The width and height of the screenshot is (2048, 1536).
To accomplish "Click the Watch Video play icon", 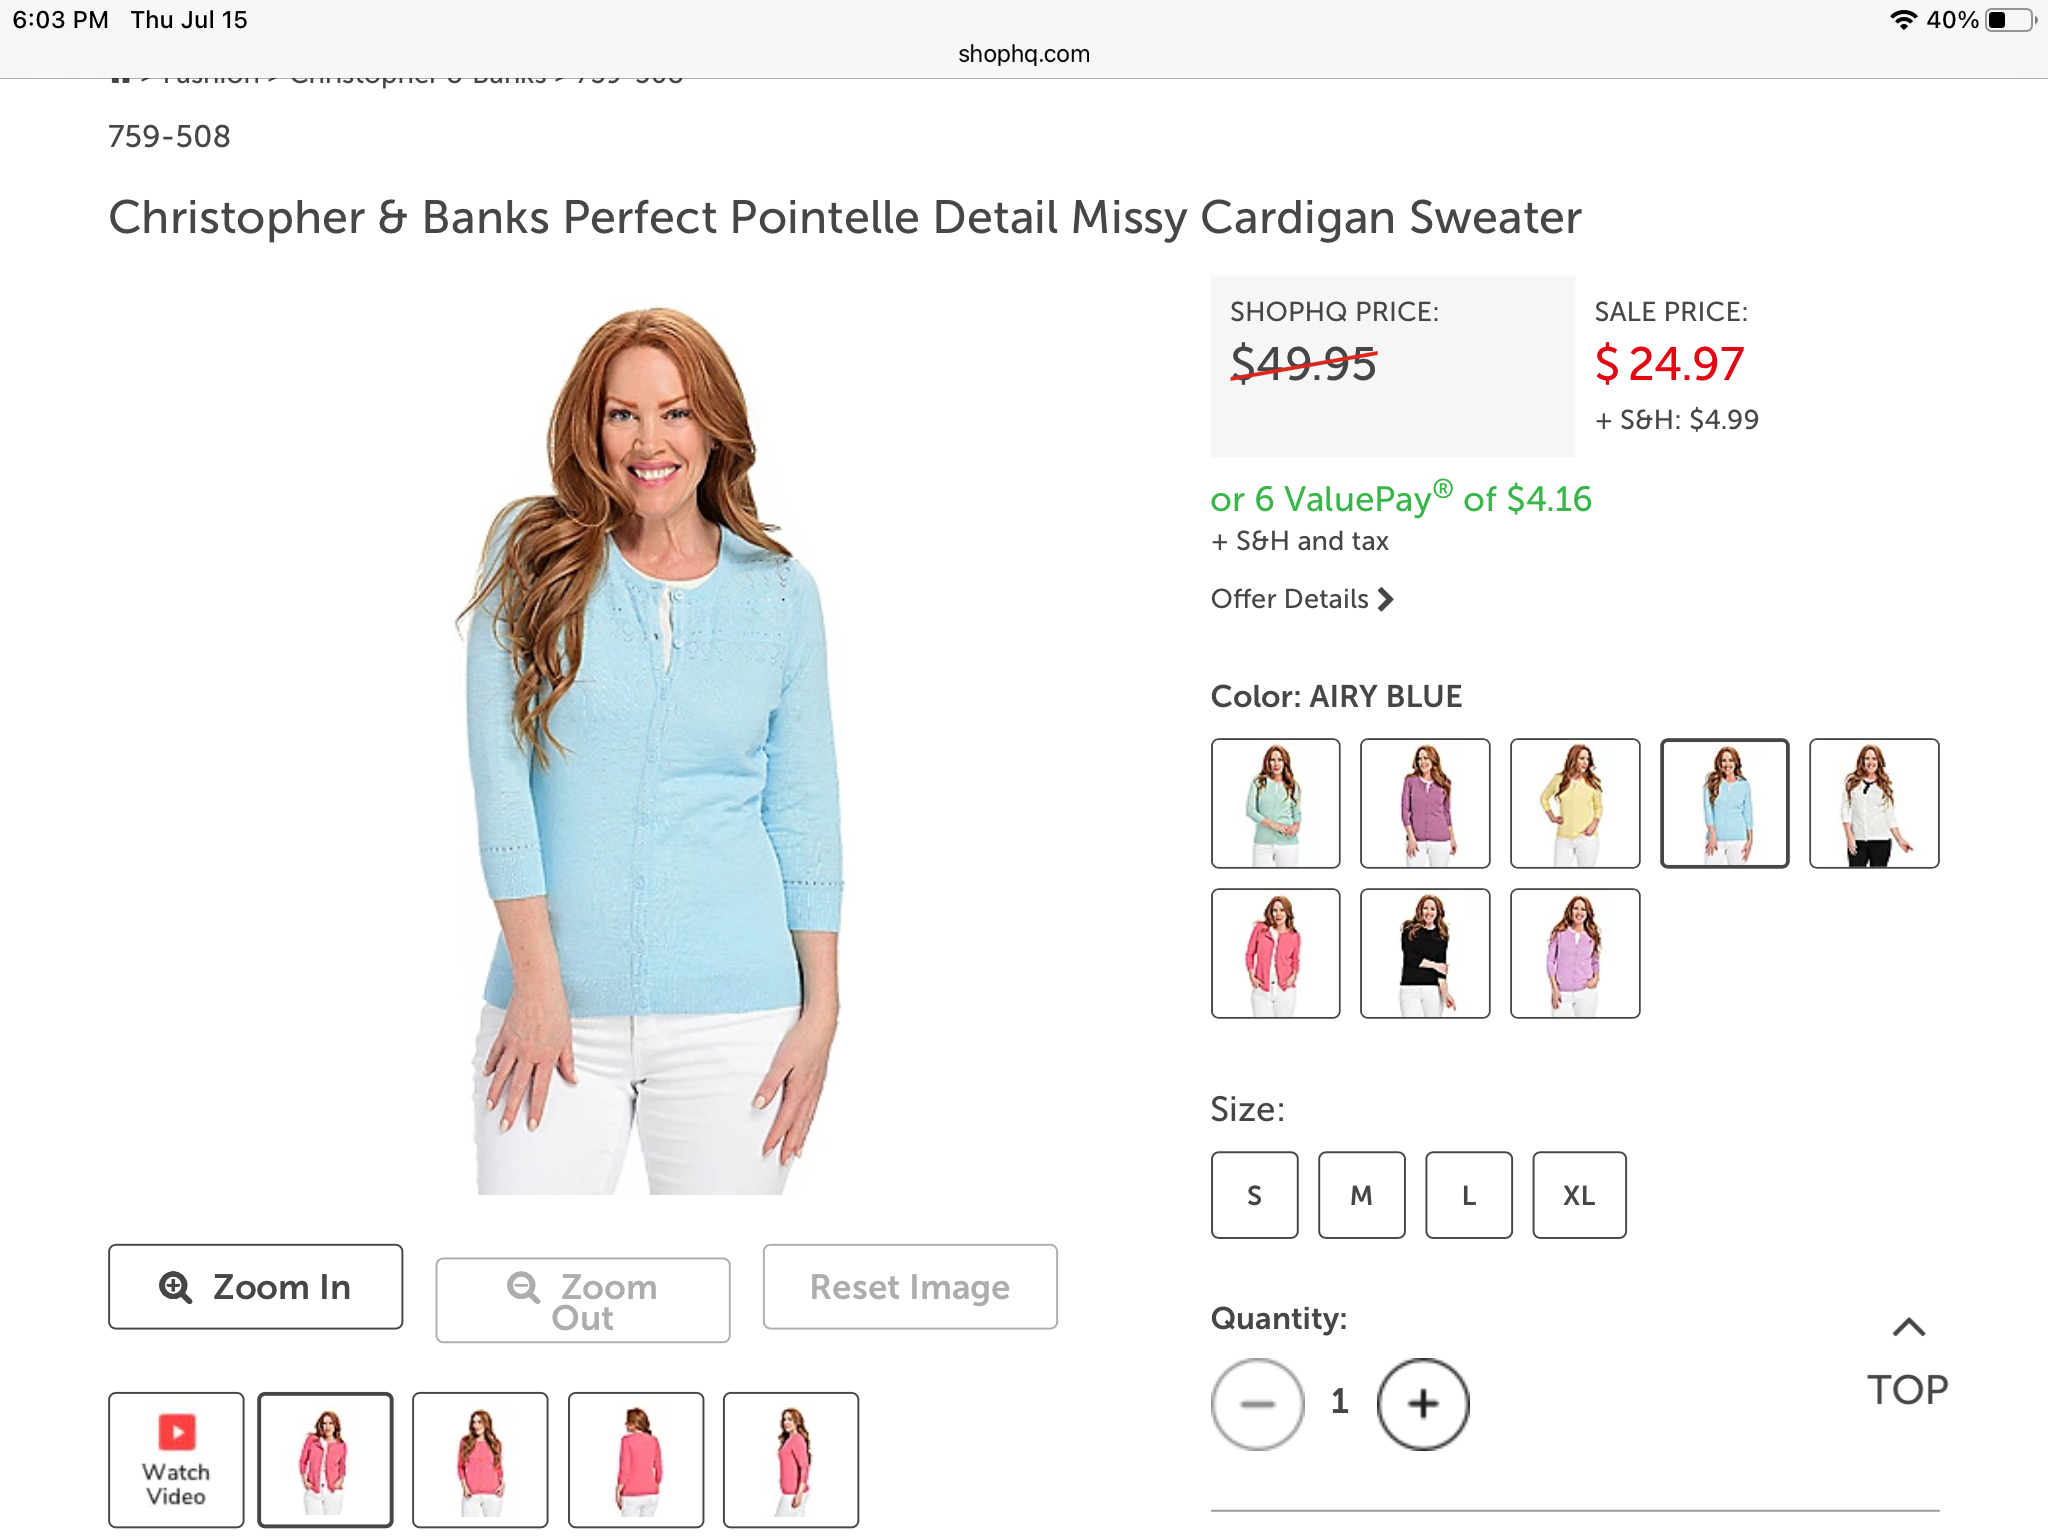I will click(176, 1432).
